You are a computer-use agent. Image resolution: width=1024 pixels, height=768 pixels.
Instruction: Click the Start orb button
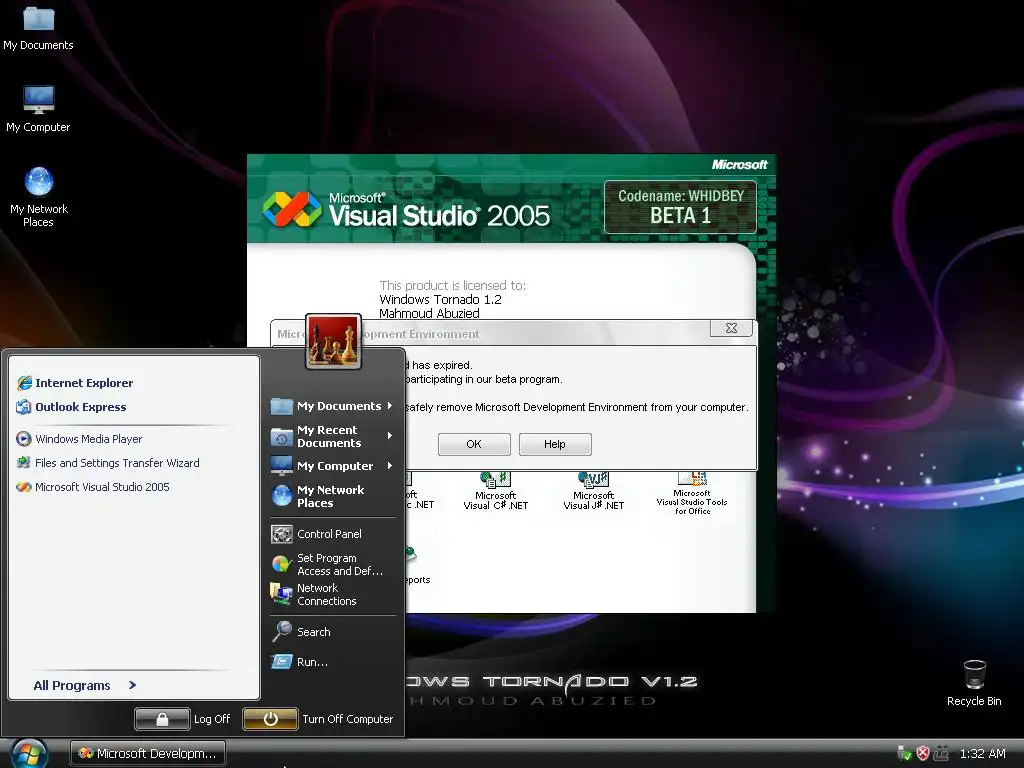tap(29, 754)
